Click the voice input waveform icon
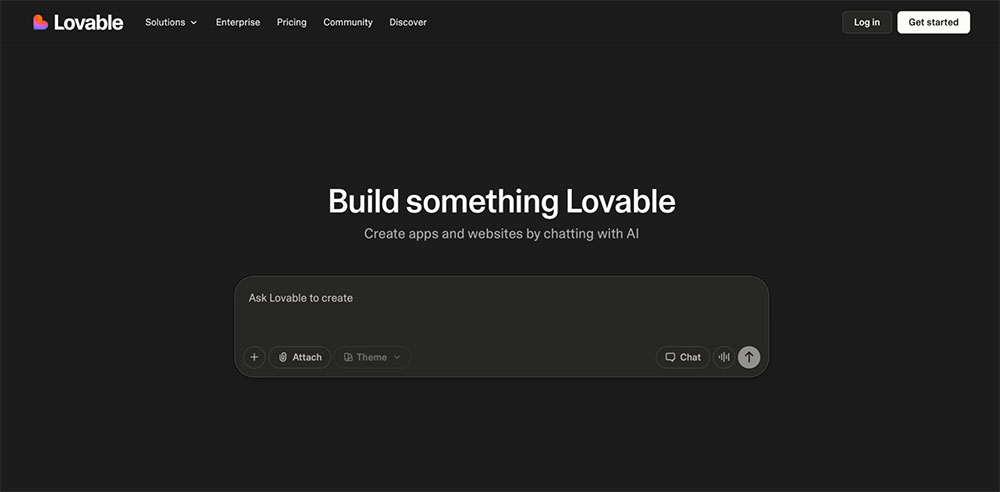Image resolution: width=1000 pixels, height=492 pixels. point(724,357)
